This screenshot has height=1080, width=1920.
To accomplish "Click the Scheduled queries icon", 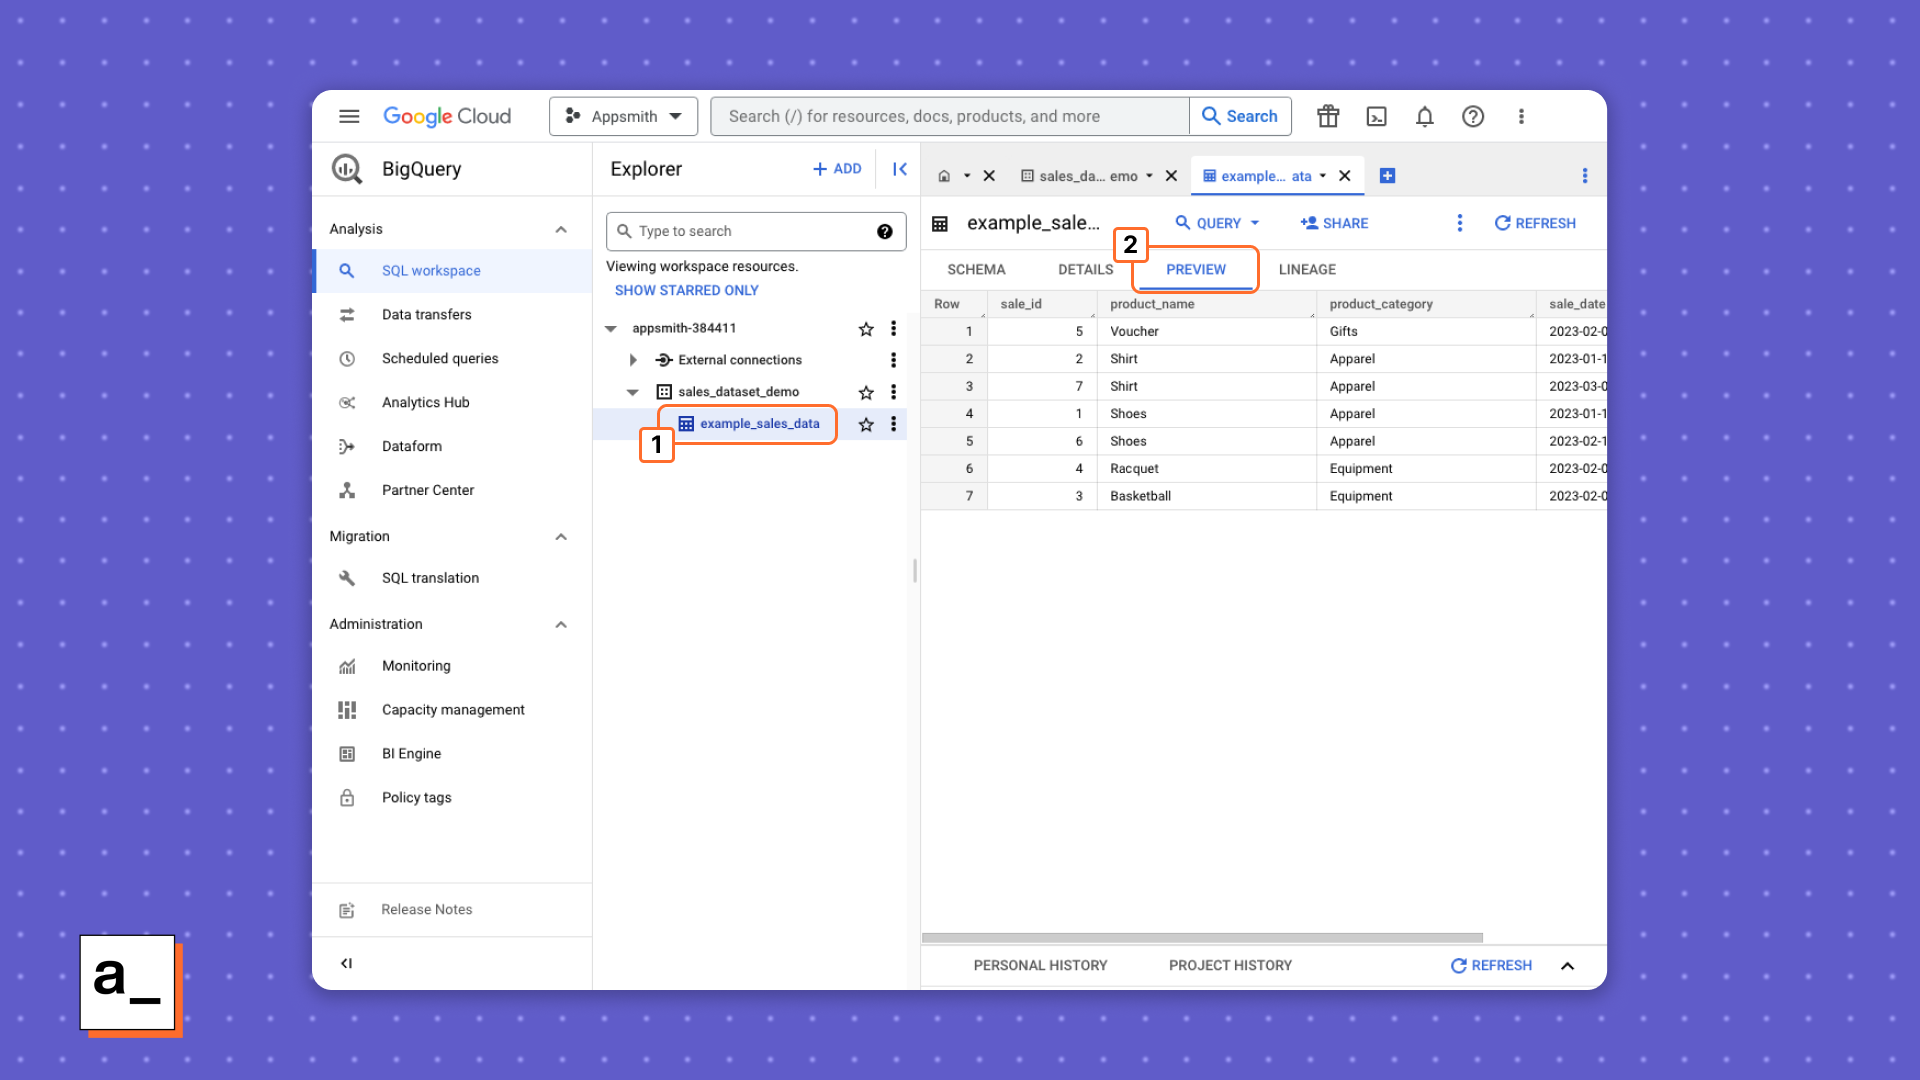I will click(x=345, y=357).
